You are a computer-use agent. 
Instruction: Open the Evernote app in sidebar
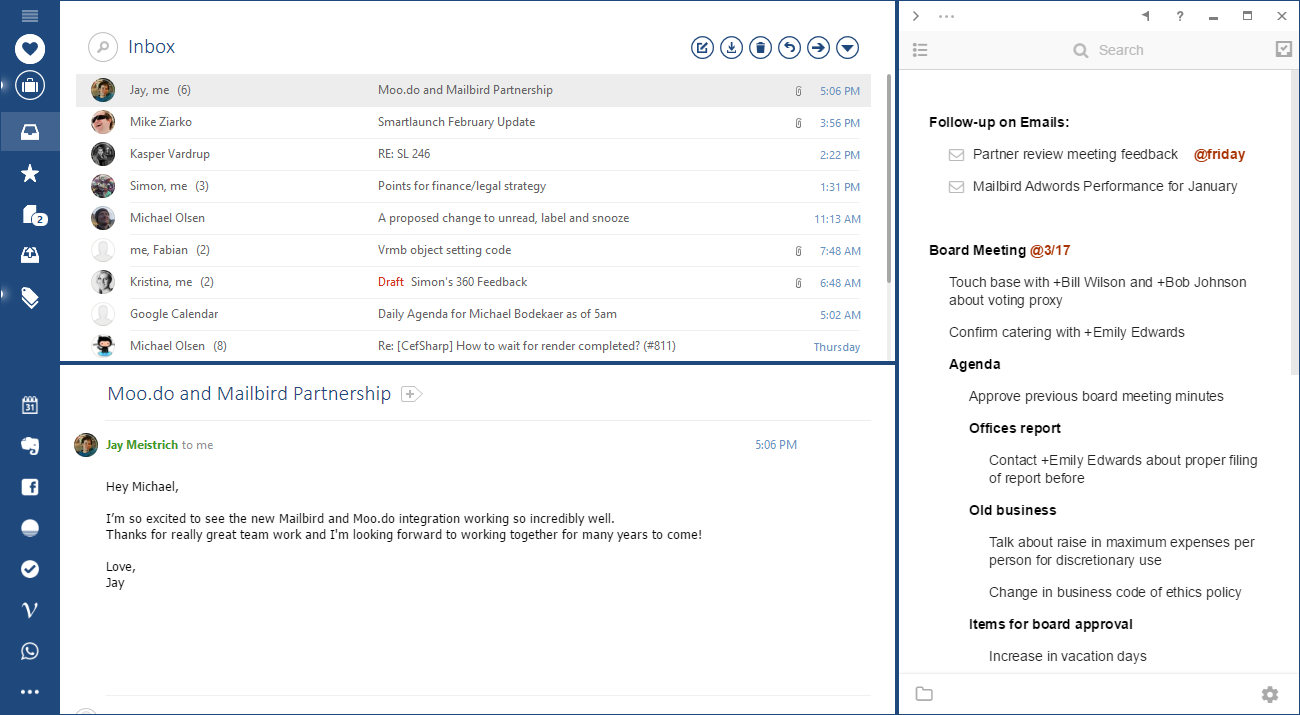point(30,446)
